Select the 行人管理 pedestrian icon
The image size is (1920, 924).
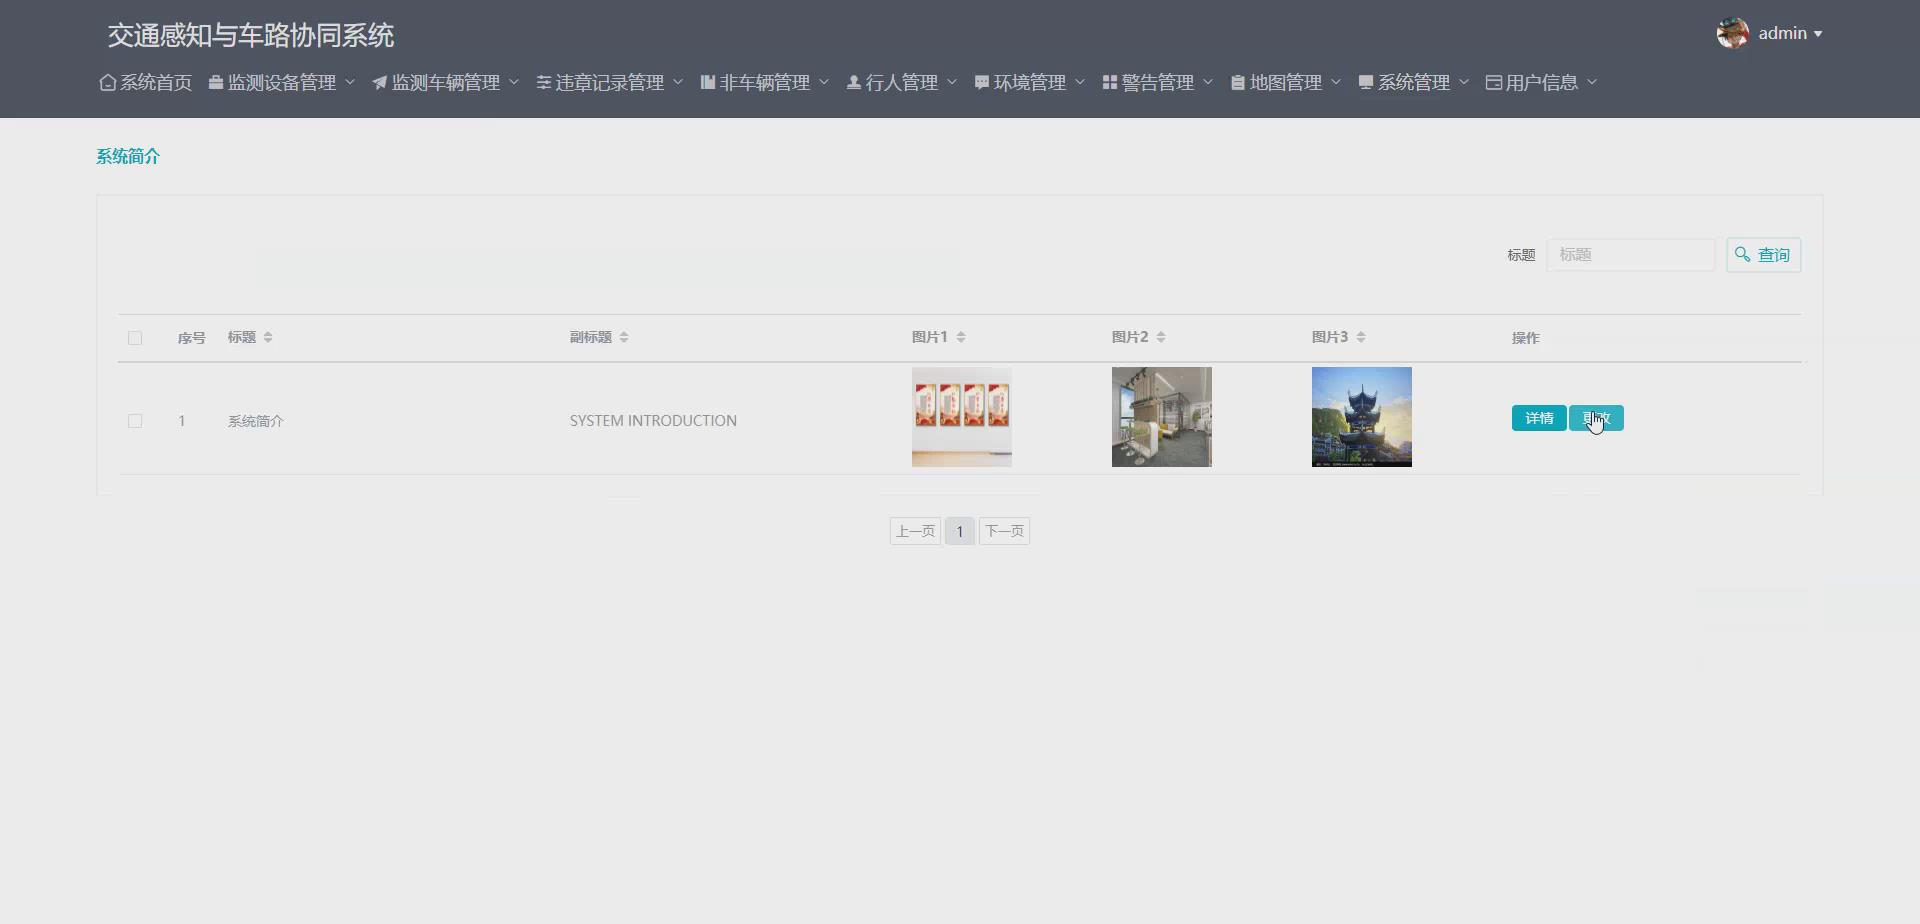point(853,82)
